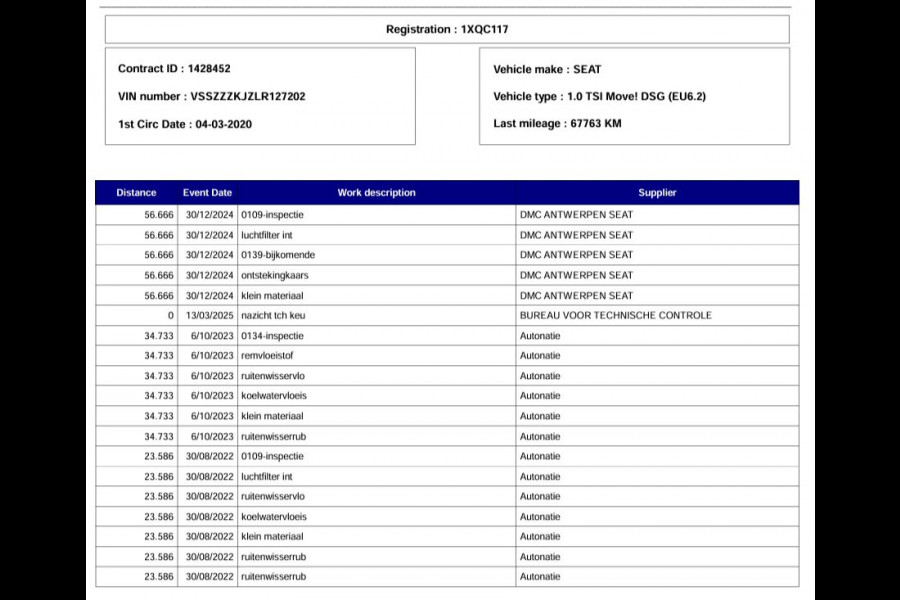Click the Registration : 1XQC117 header

447,29
